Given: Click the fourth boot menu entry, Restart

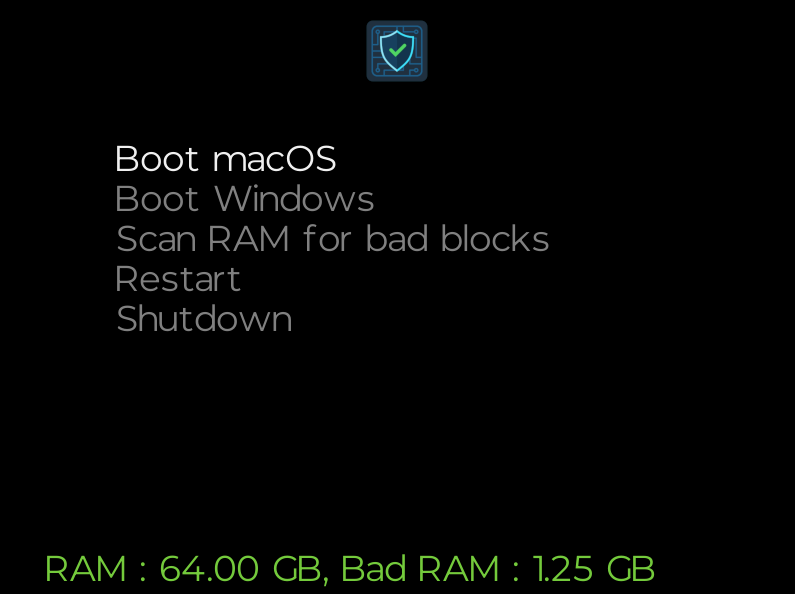Looking at the screenshot, I should [178, 279].
